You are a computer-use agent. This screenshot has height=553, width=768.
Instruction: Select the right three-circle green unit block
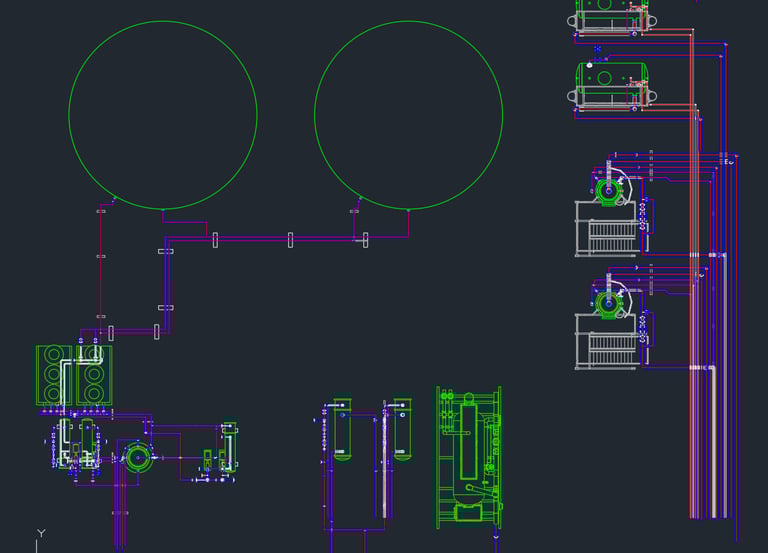(x=94, y=375)
